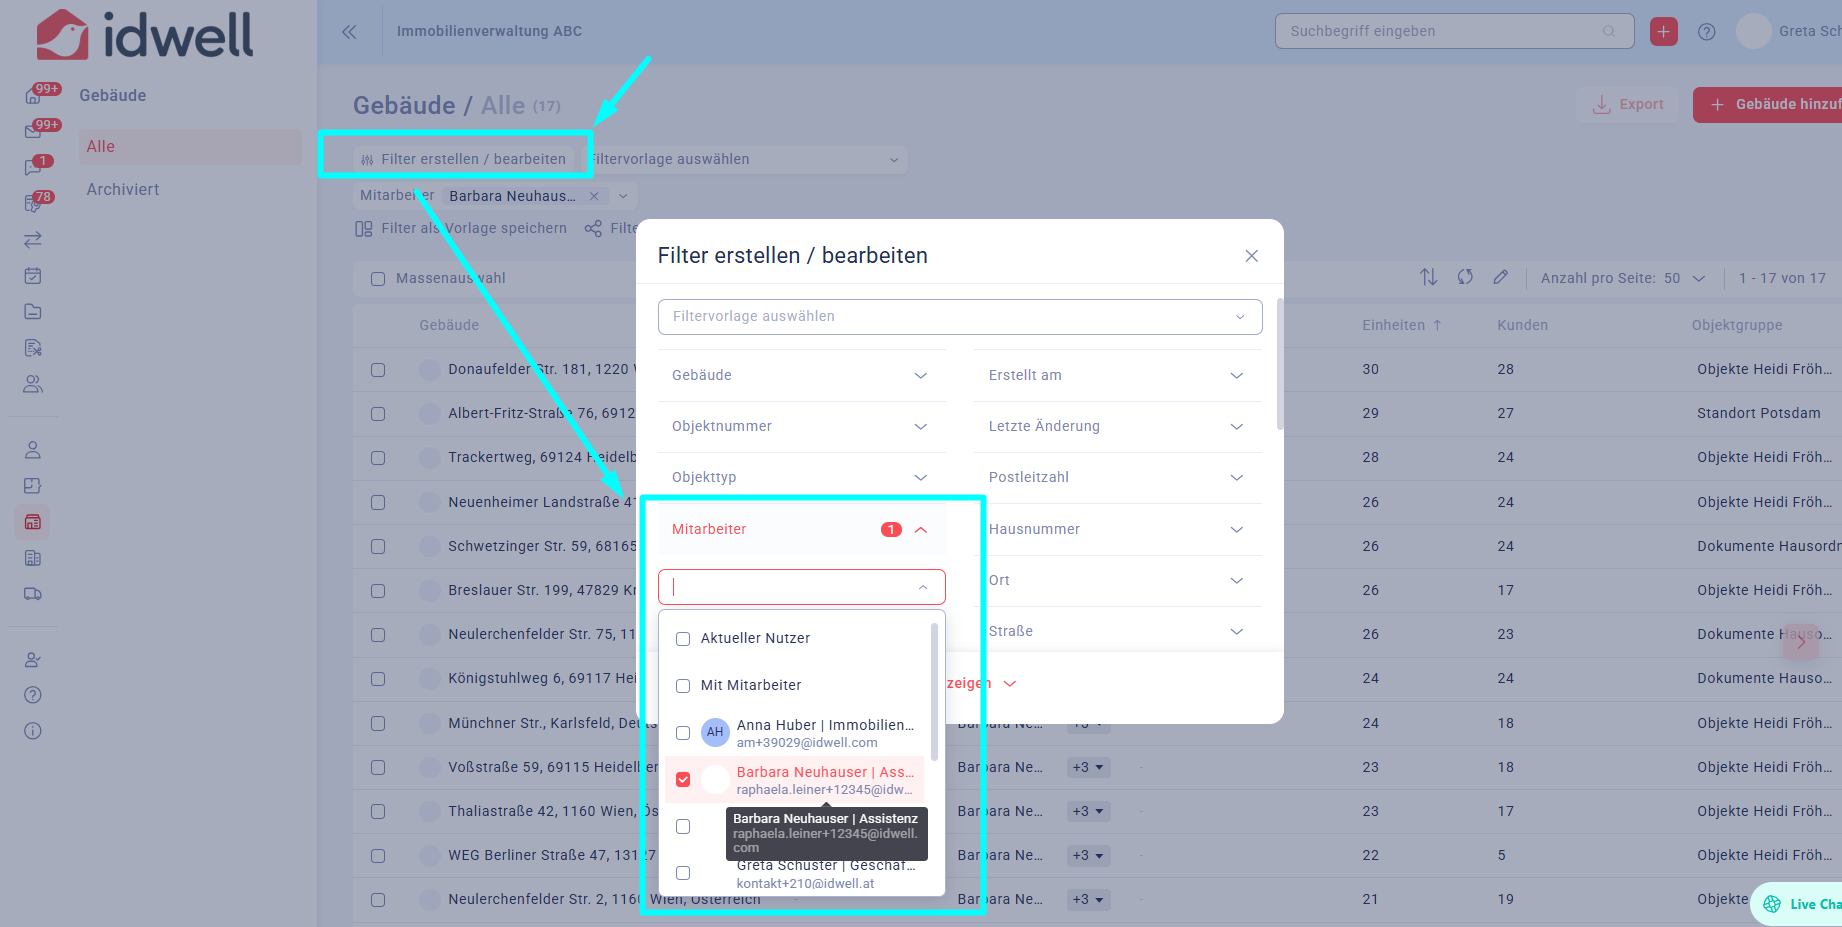Click the share icon beside Filter als Vorlage speichern
The height and width of the screenshot is (927, 1842).
(593, 228)
